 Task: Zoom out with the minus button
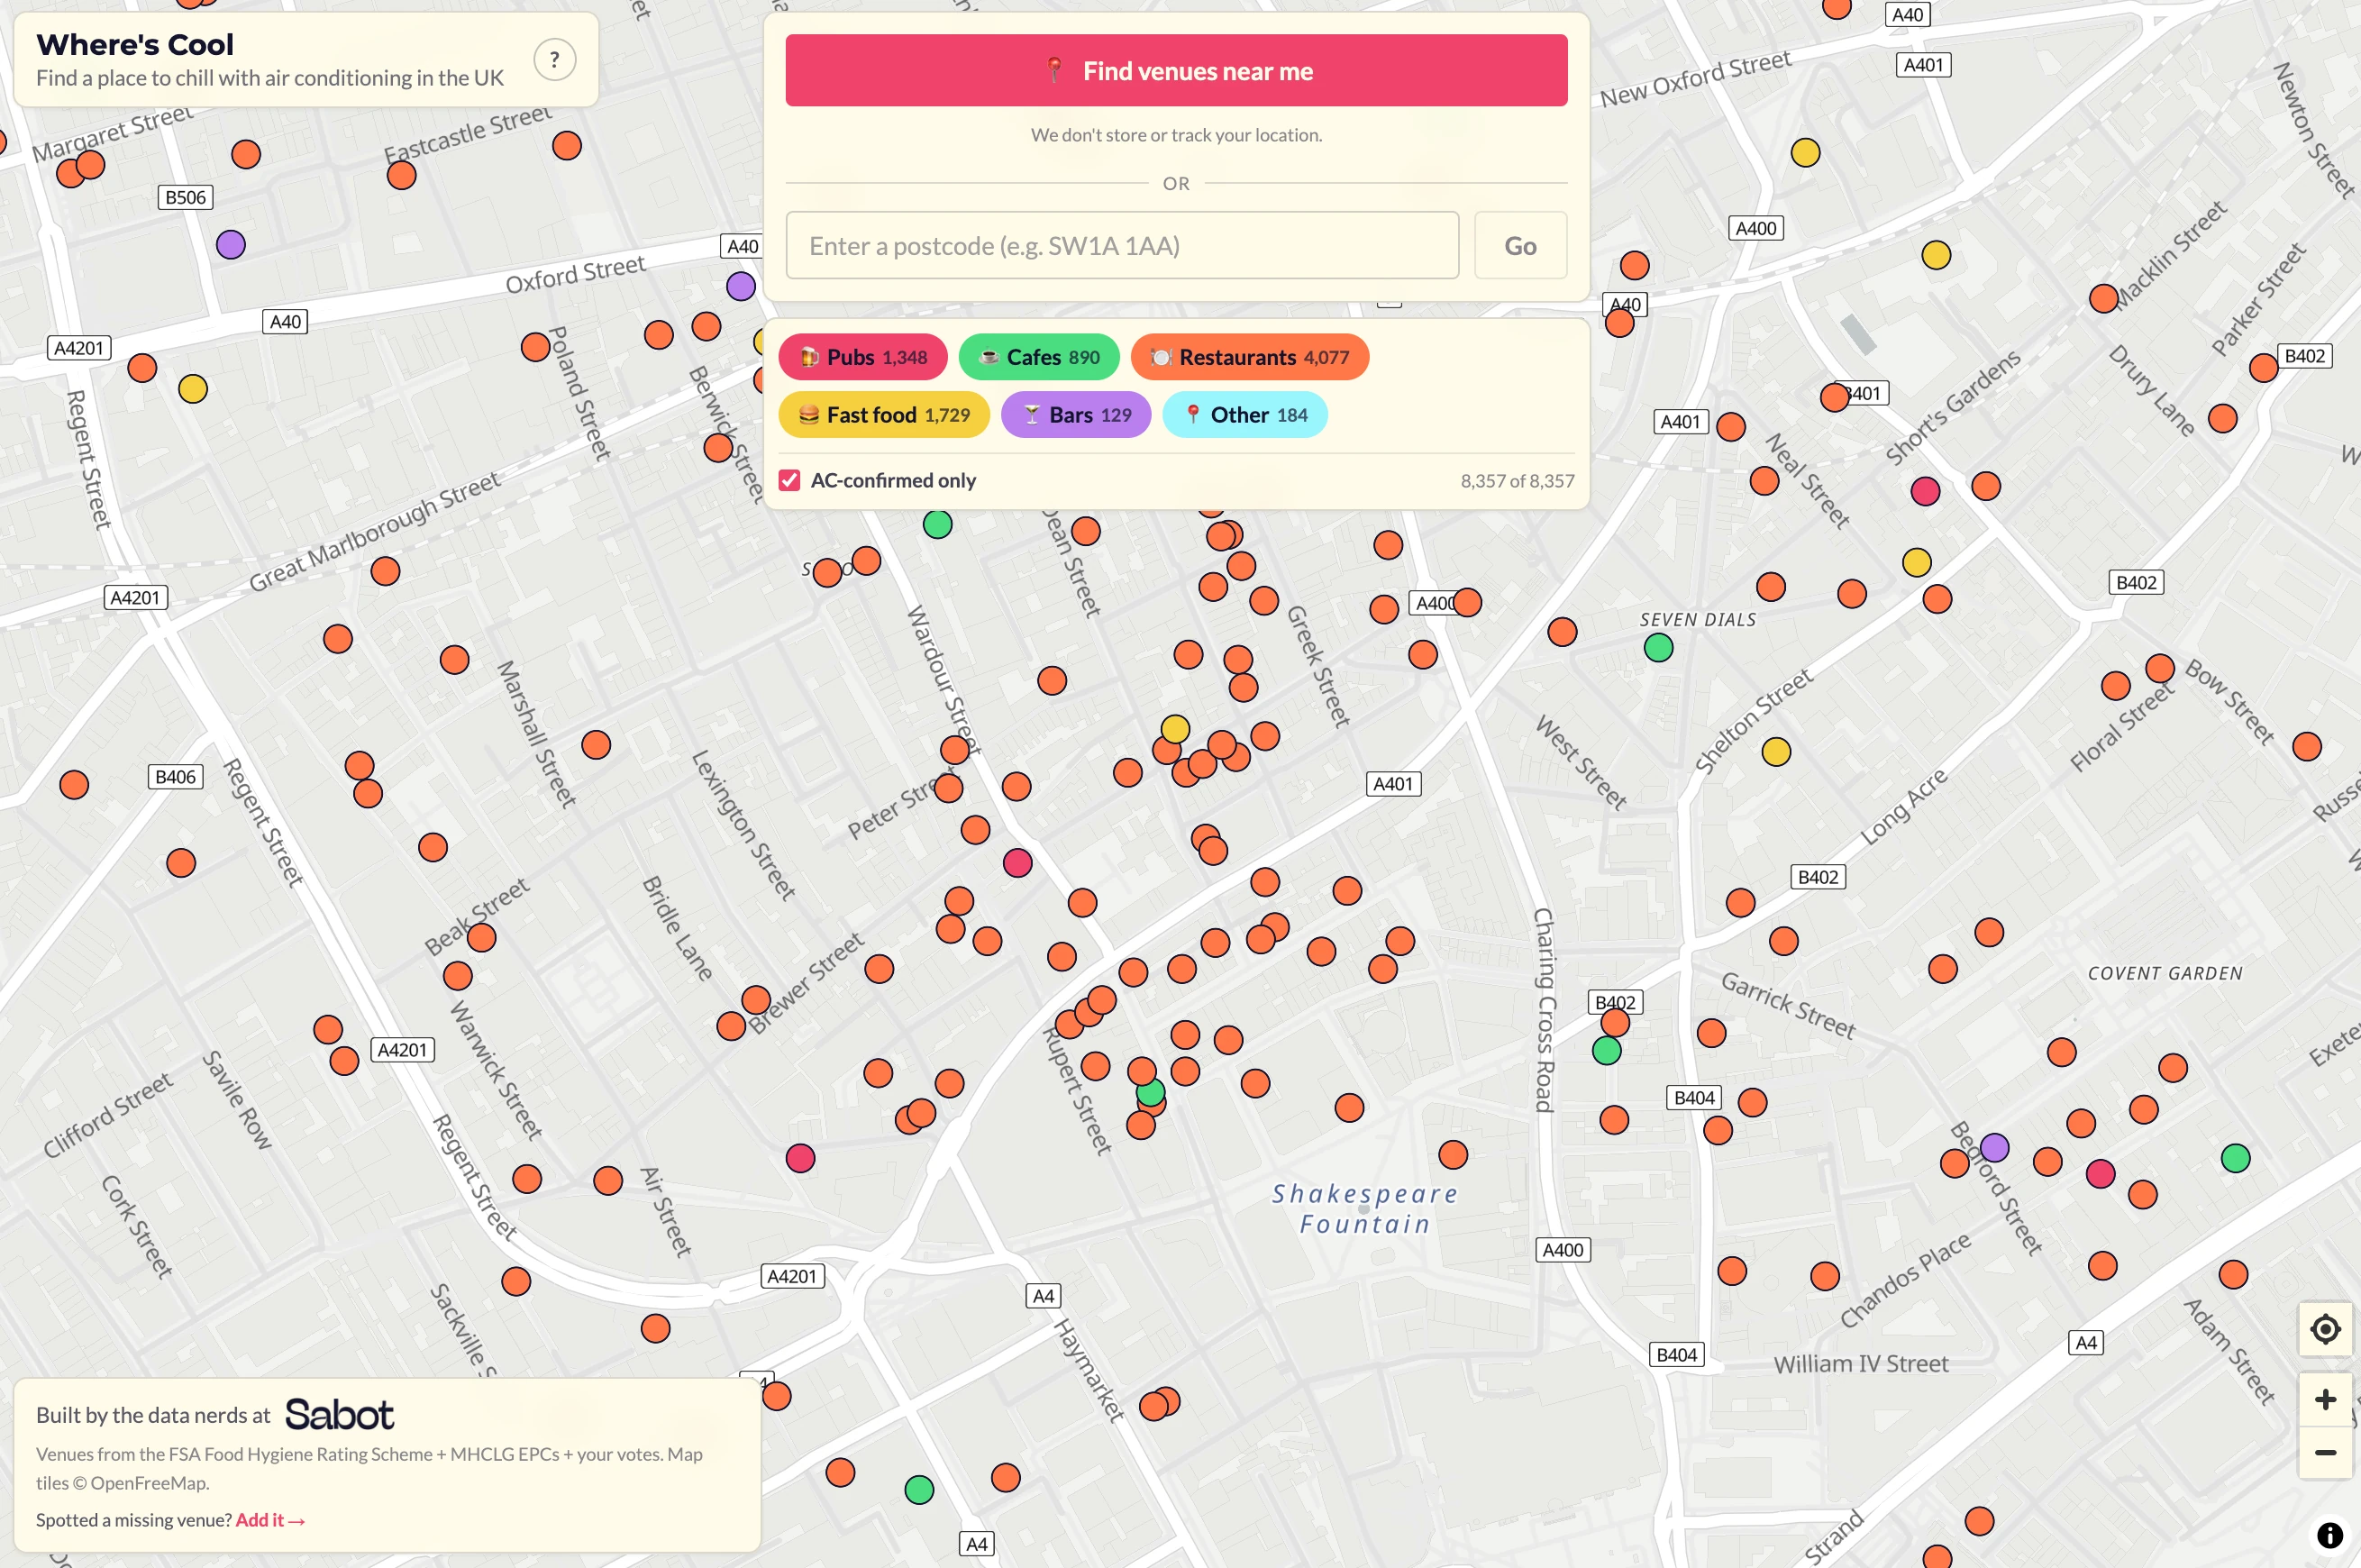(x=2325, y=1452)
